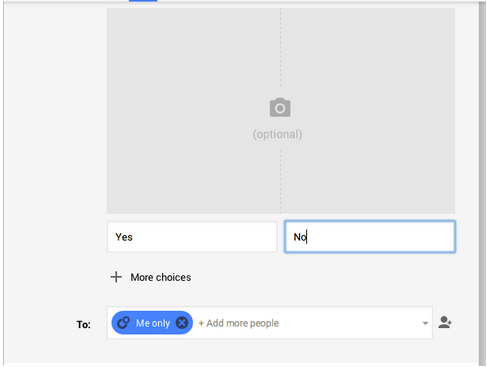The width and height of the screenshot is (487, 367).
Task: Click the More choices button
Action: coord(151,277)
